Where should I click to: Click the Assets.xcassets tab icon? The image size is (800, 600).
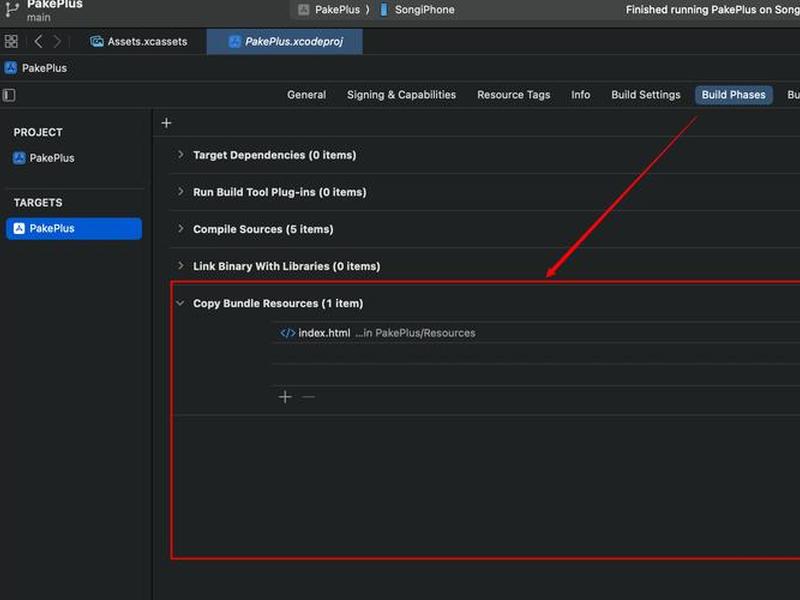(96, 41)
